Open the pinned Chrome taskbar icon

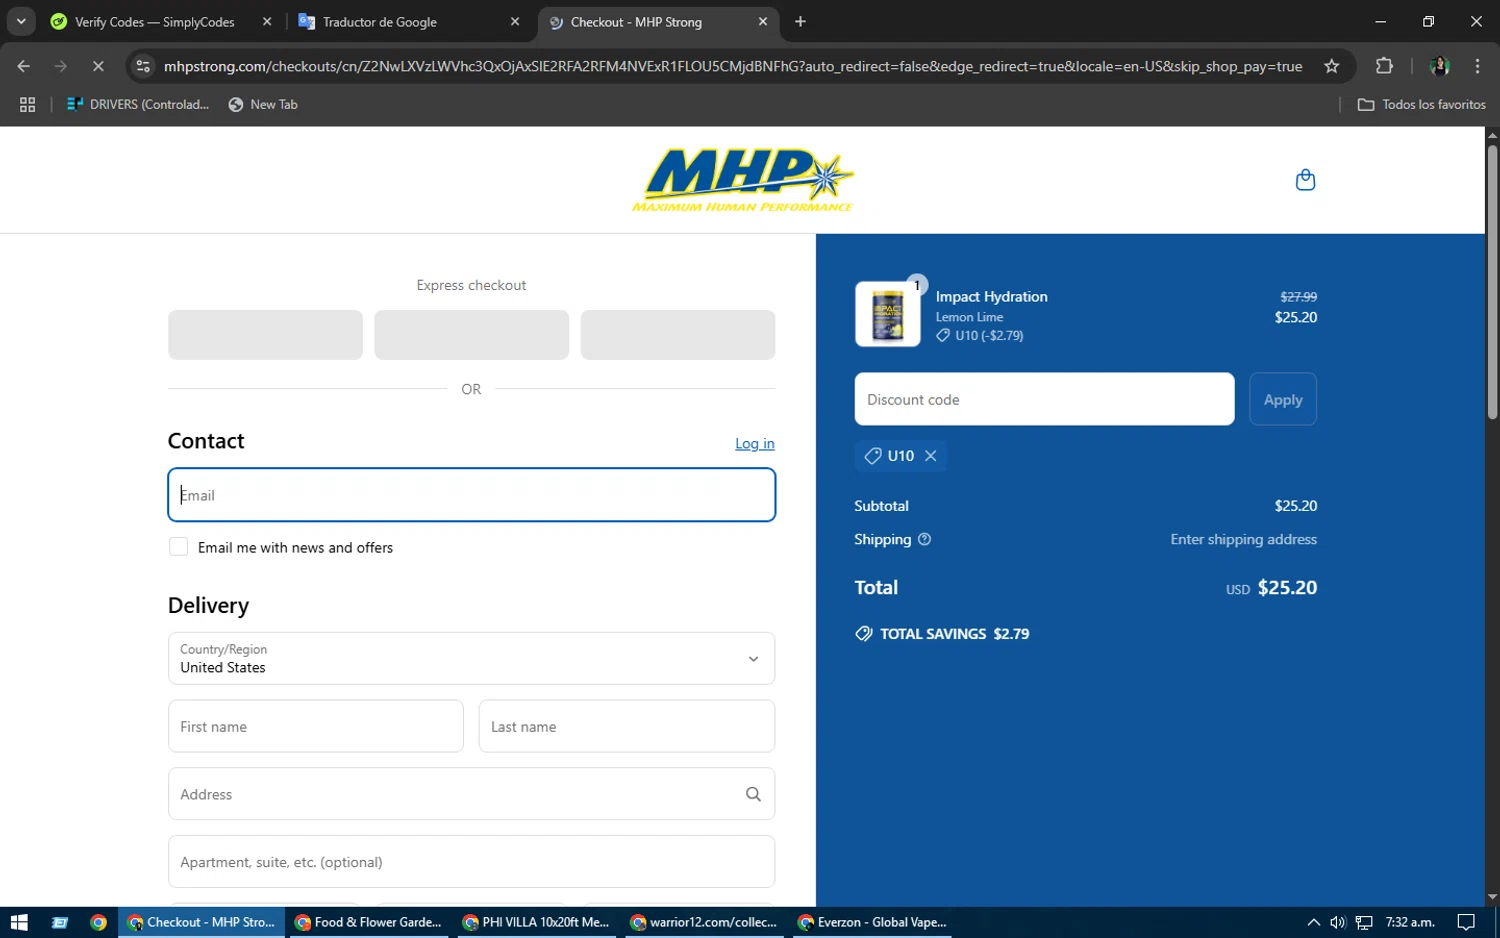click(x=98, y=922)
